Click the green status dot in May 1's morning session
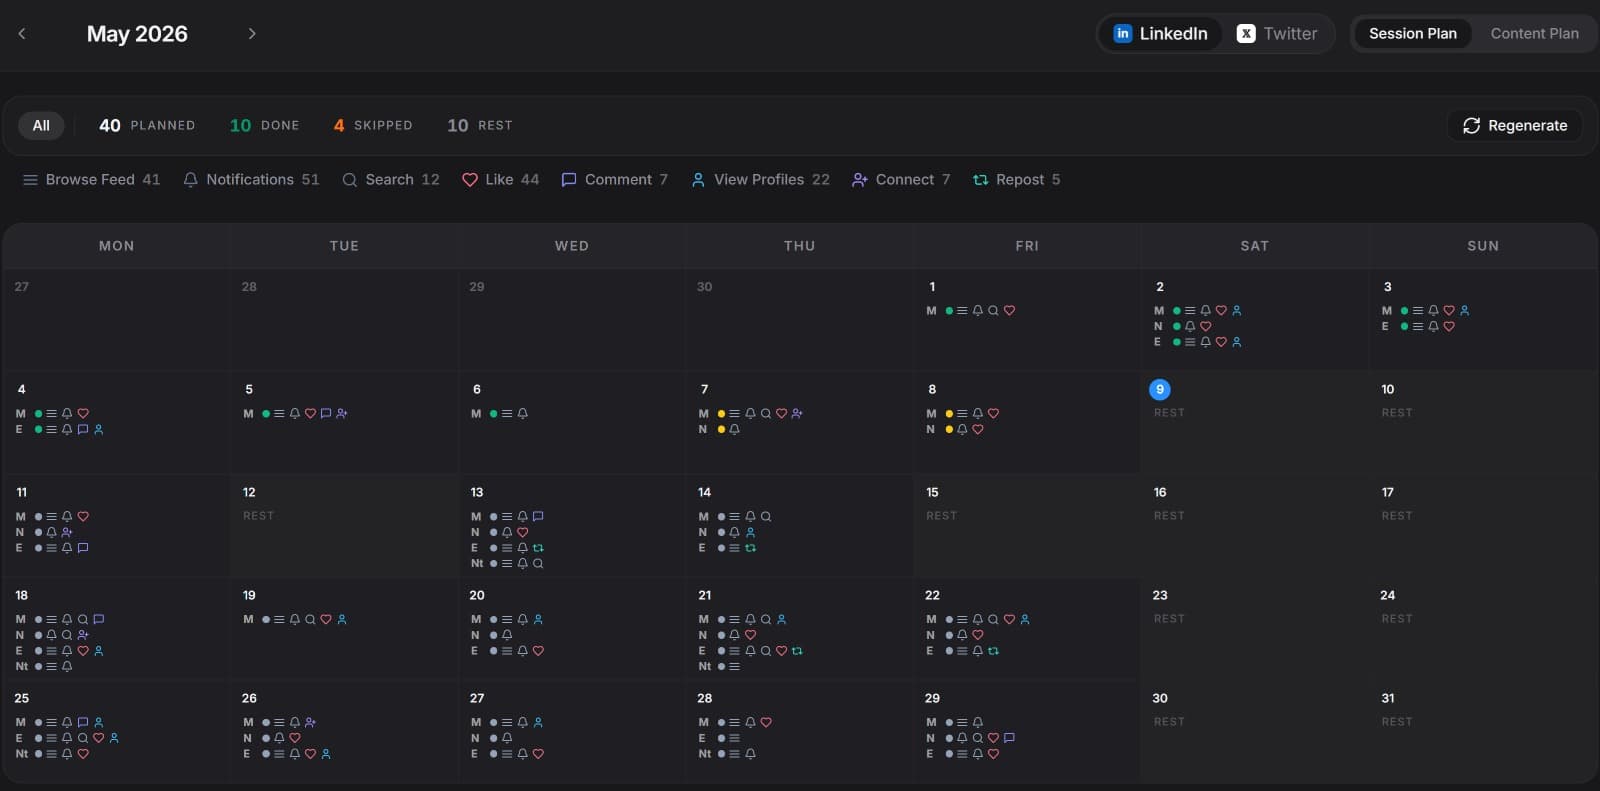Image resolution: width=1600 pixels, height=791 pixels. (949, 311)
